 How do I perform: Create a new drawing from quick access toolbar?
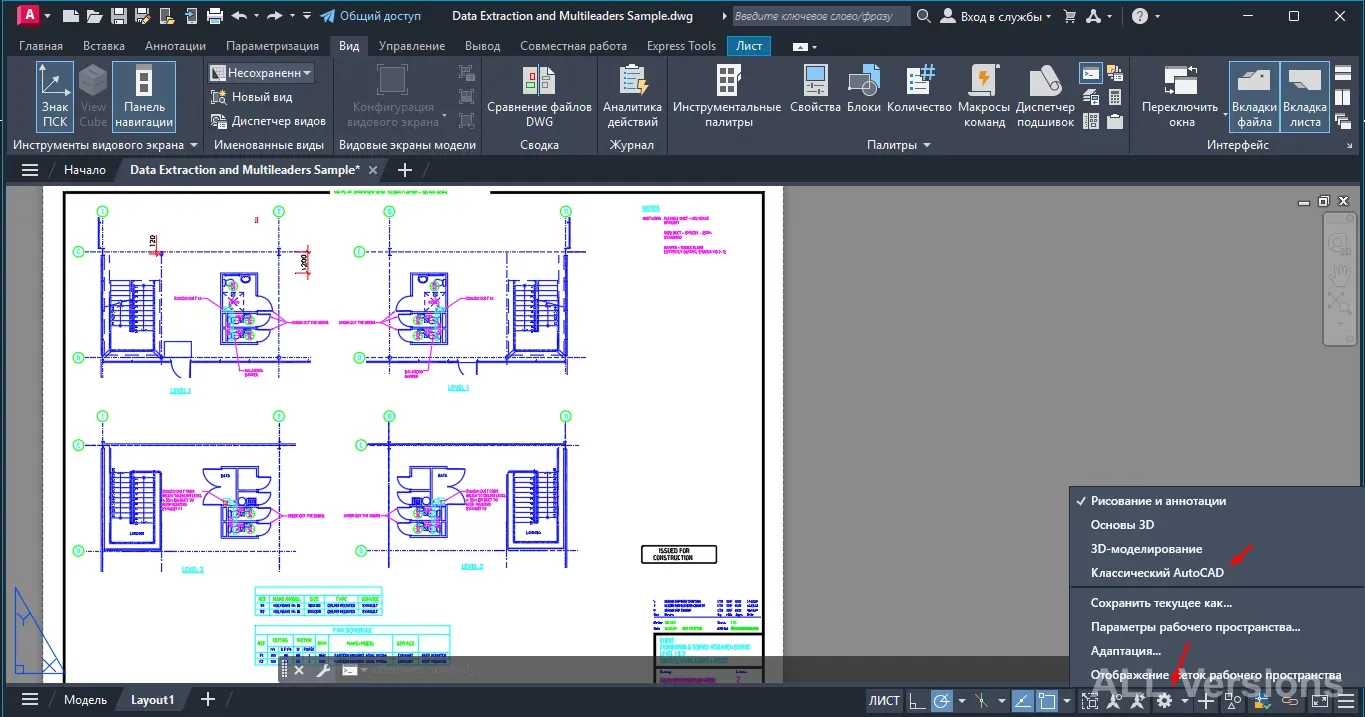click(x=70, y=16)
